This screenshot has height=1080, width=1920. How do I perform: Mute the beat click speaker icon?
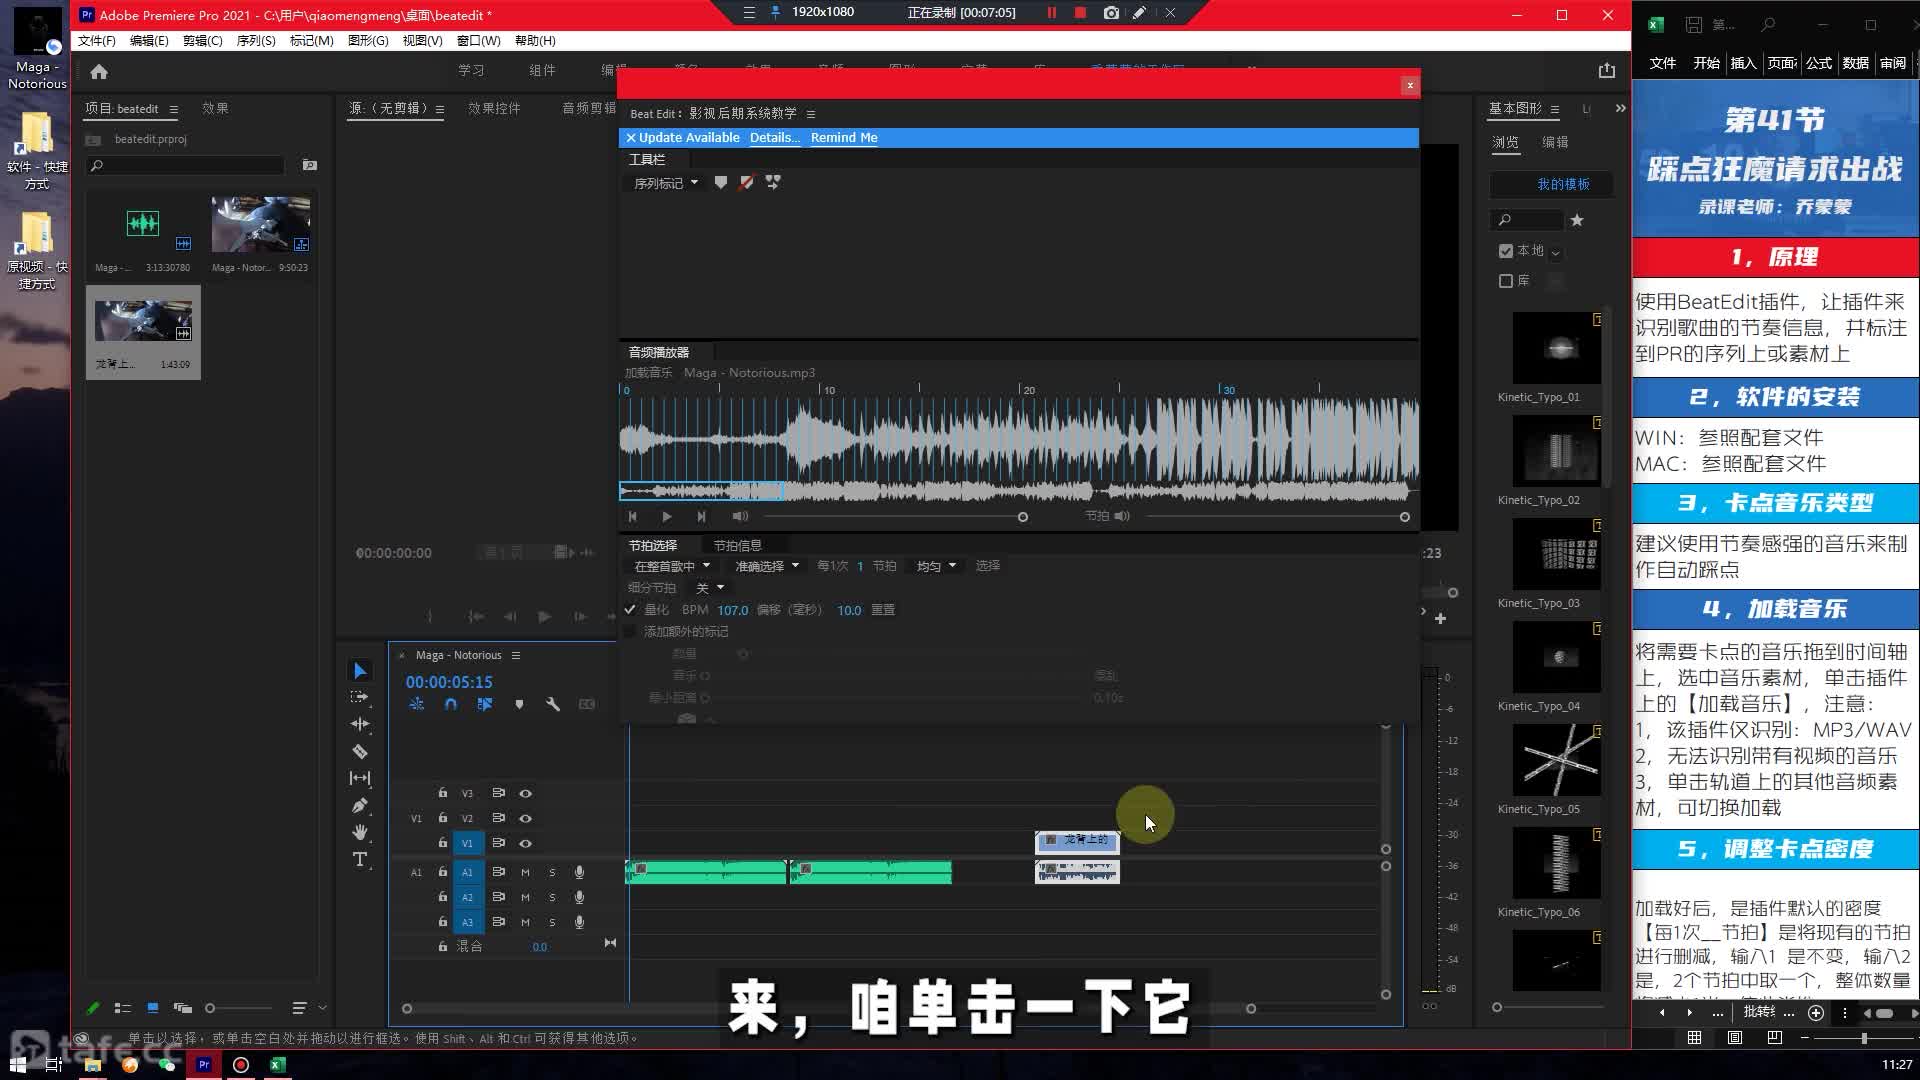(1122, 517)
